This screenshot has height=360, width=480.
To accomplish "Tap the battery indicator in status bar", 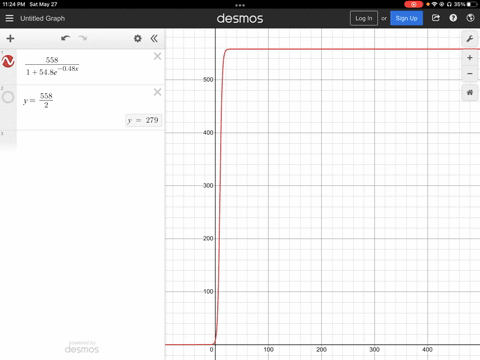I will coord(472,4).
